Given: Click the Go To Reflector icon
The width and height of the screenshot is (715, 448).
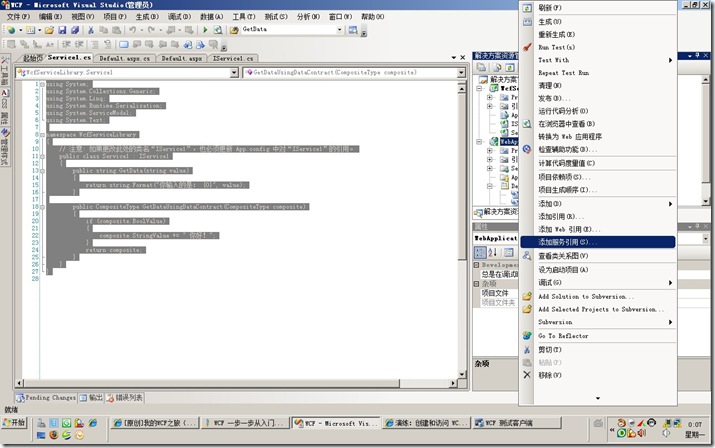Looking at the screenshot, I should click(x=527, y=336).
